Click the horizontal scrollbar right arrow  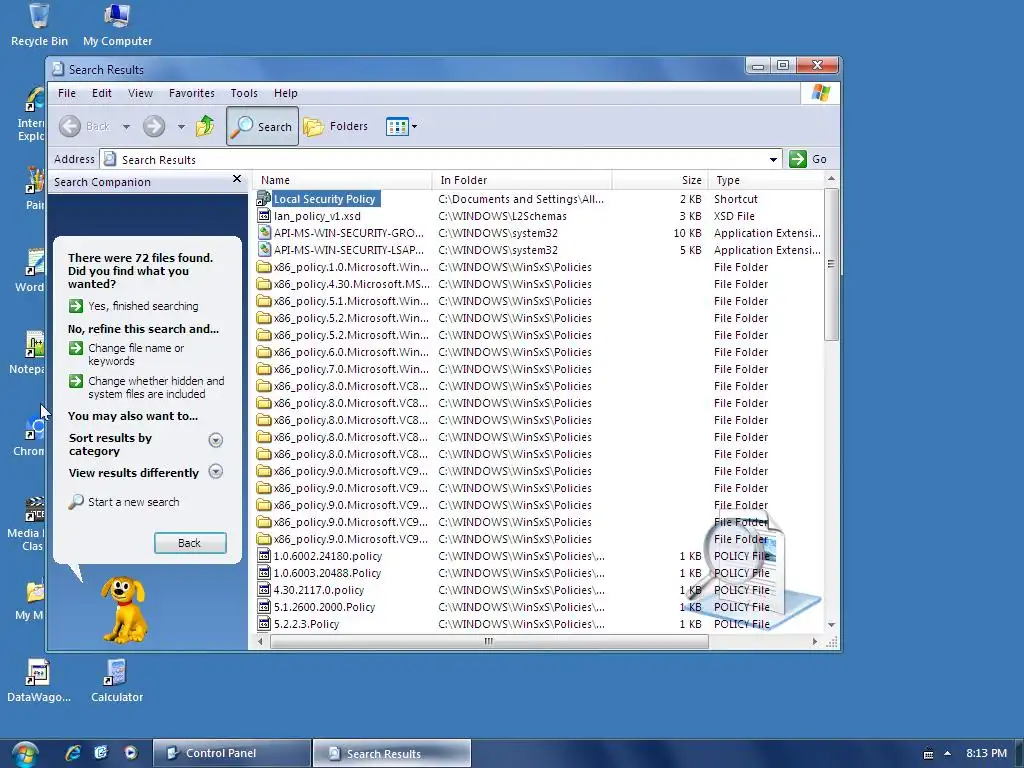click(x=814, y=641)
